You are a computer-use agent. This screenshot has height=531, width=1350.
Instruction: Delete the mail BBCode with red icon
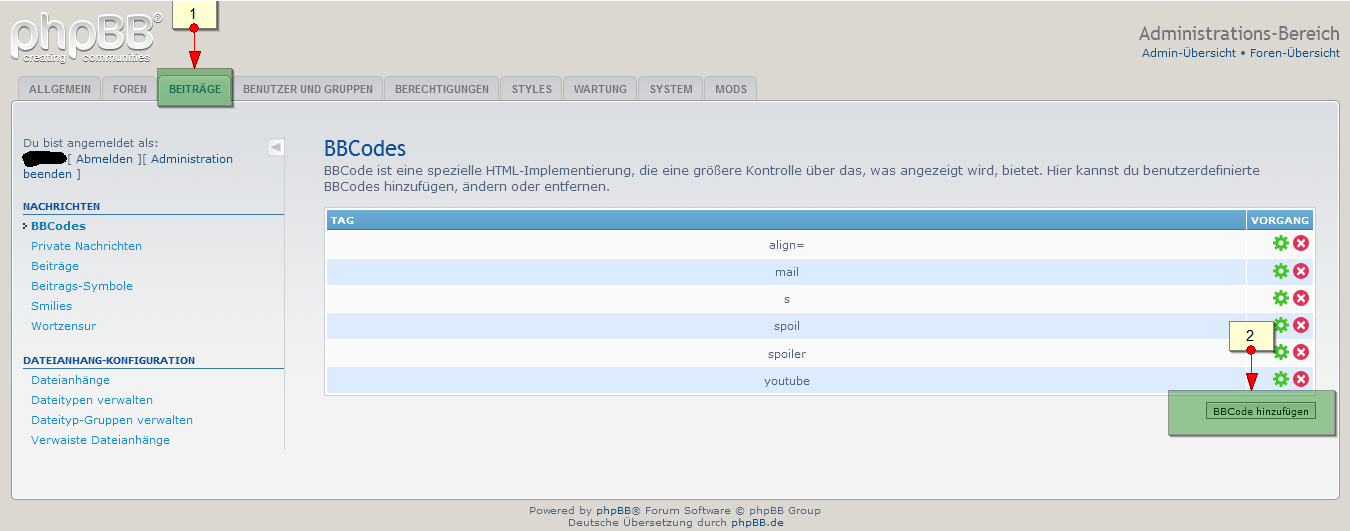(x=1301, y=271)
